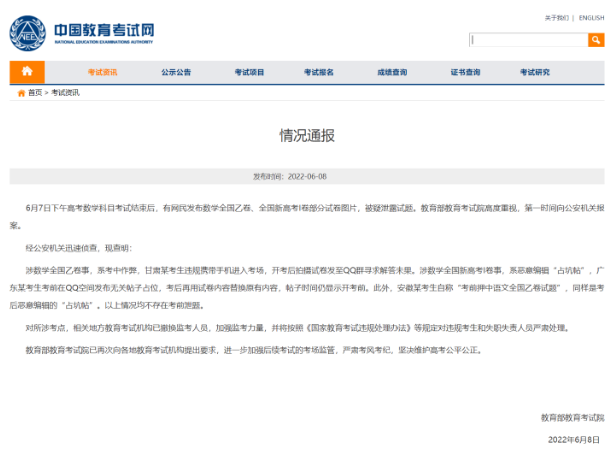Click the article title 情况通报
The width and height of the screenshot is (611, 452).
coord(307,136)
